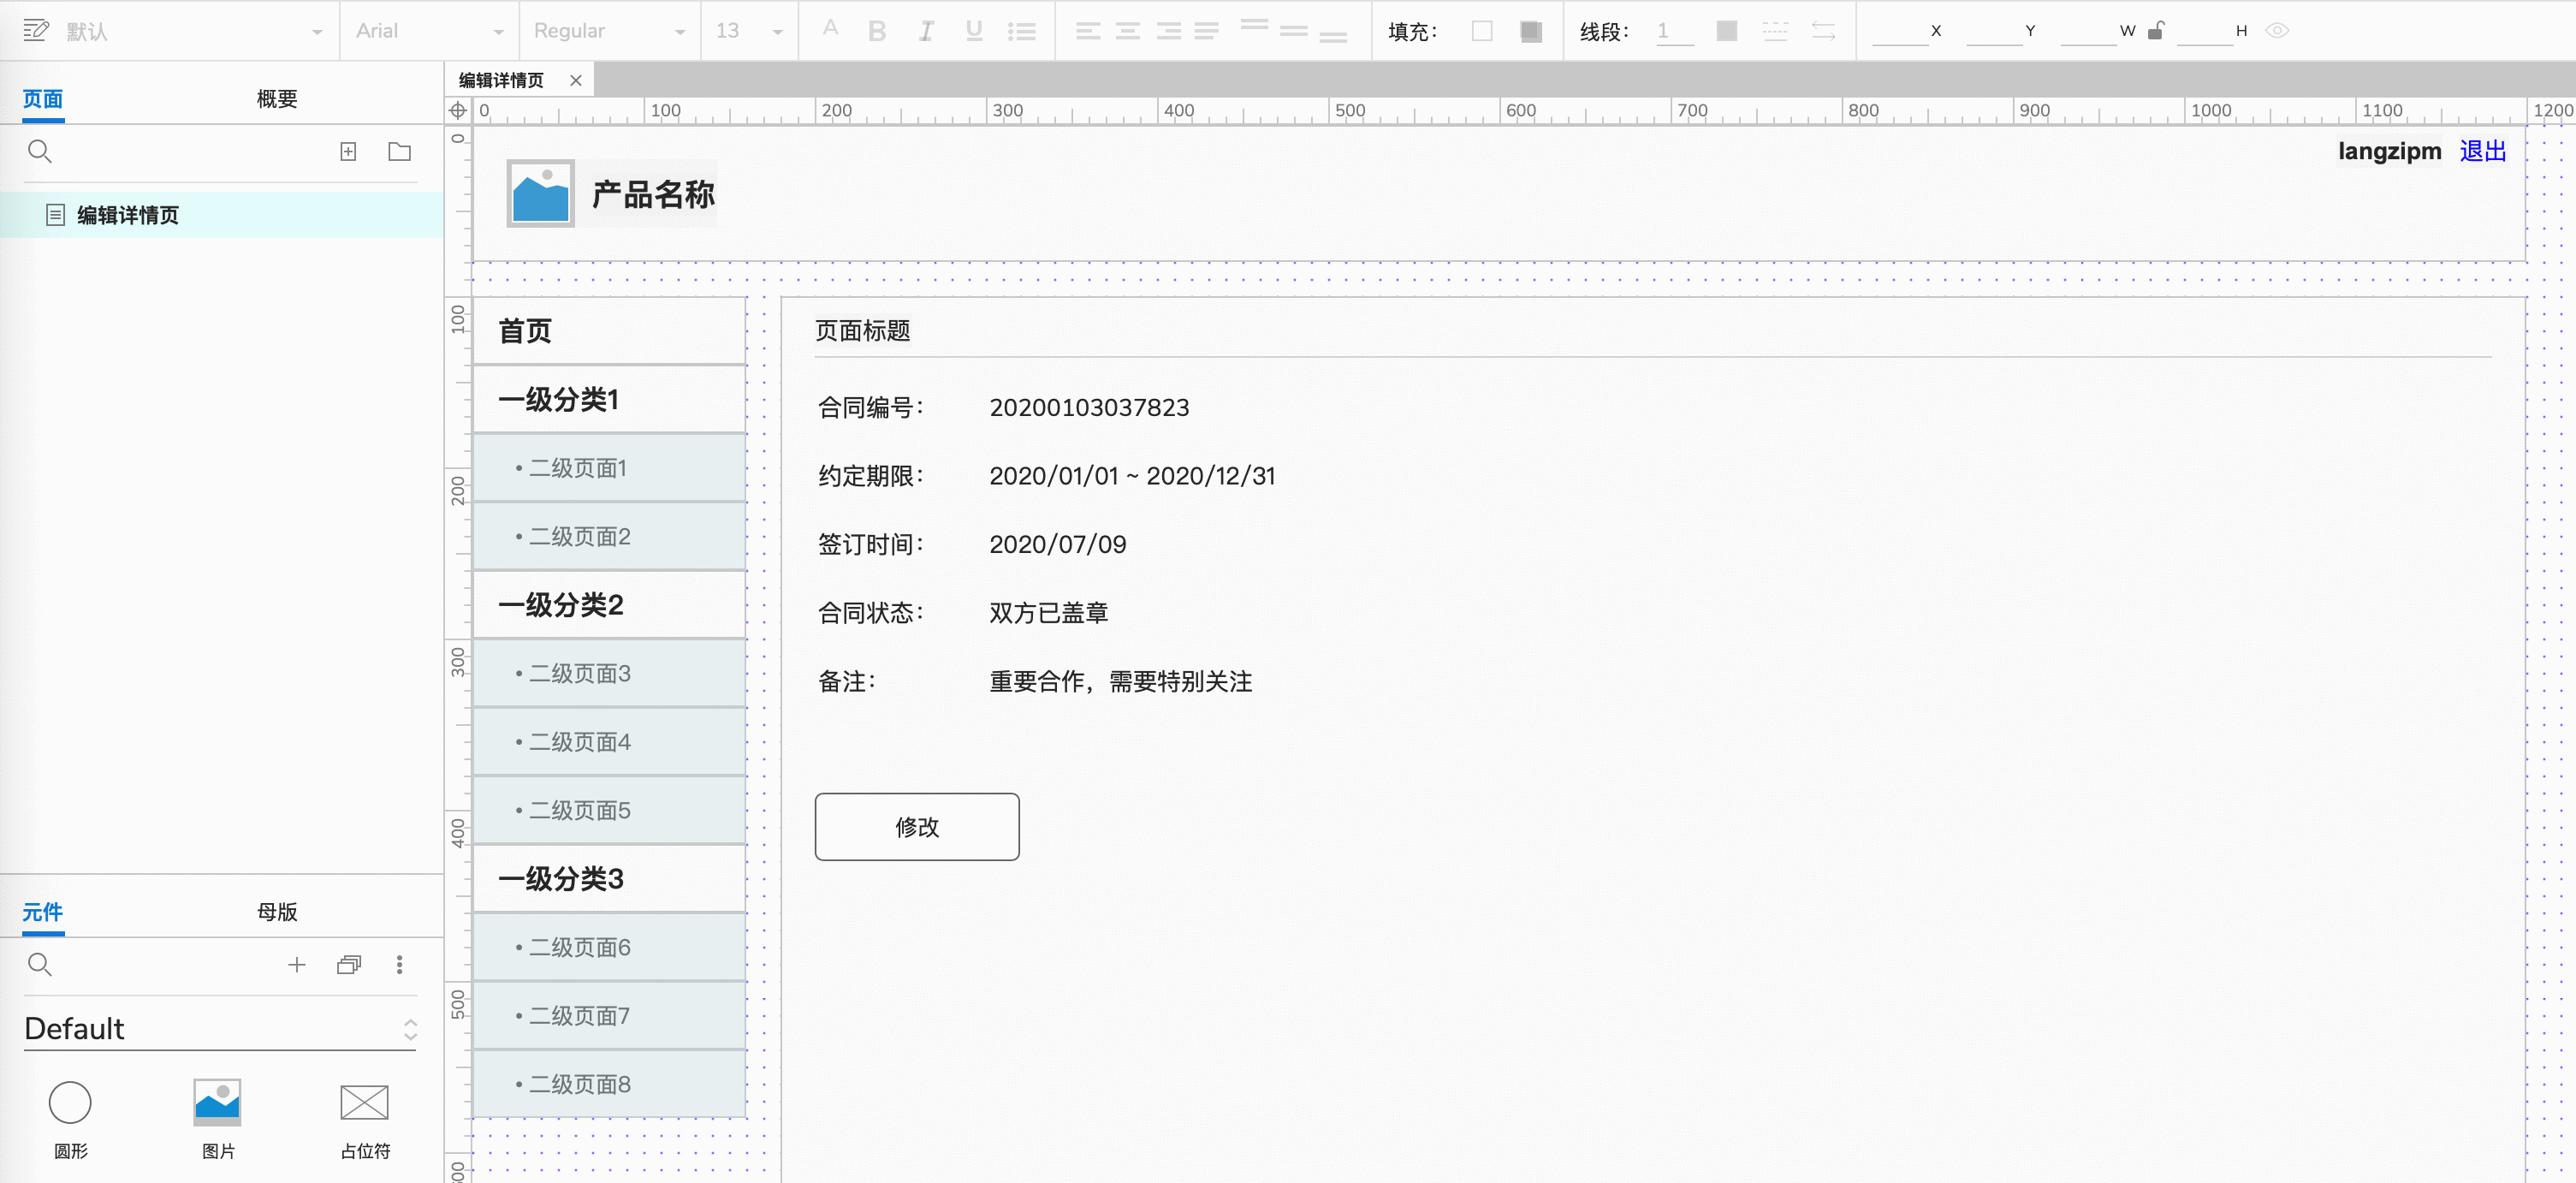Open the line color swatch
The height and width of the screenshot is (1183, 2576).
1726,31
